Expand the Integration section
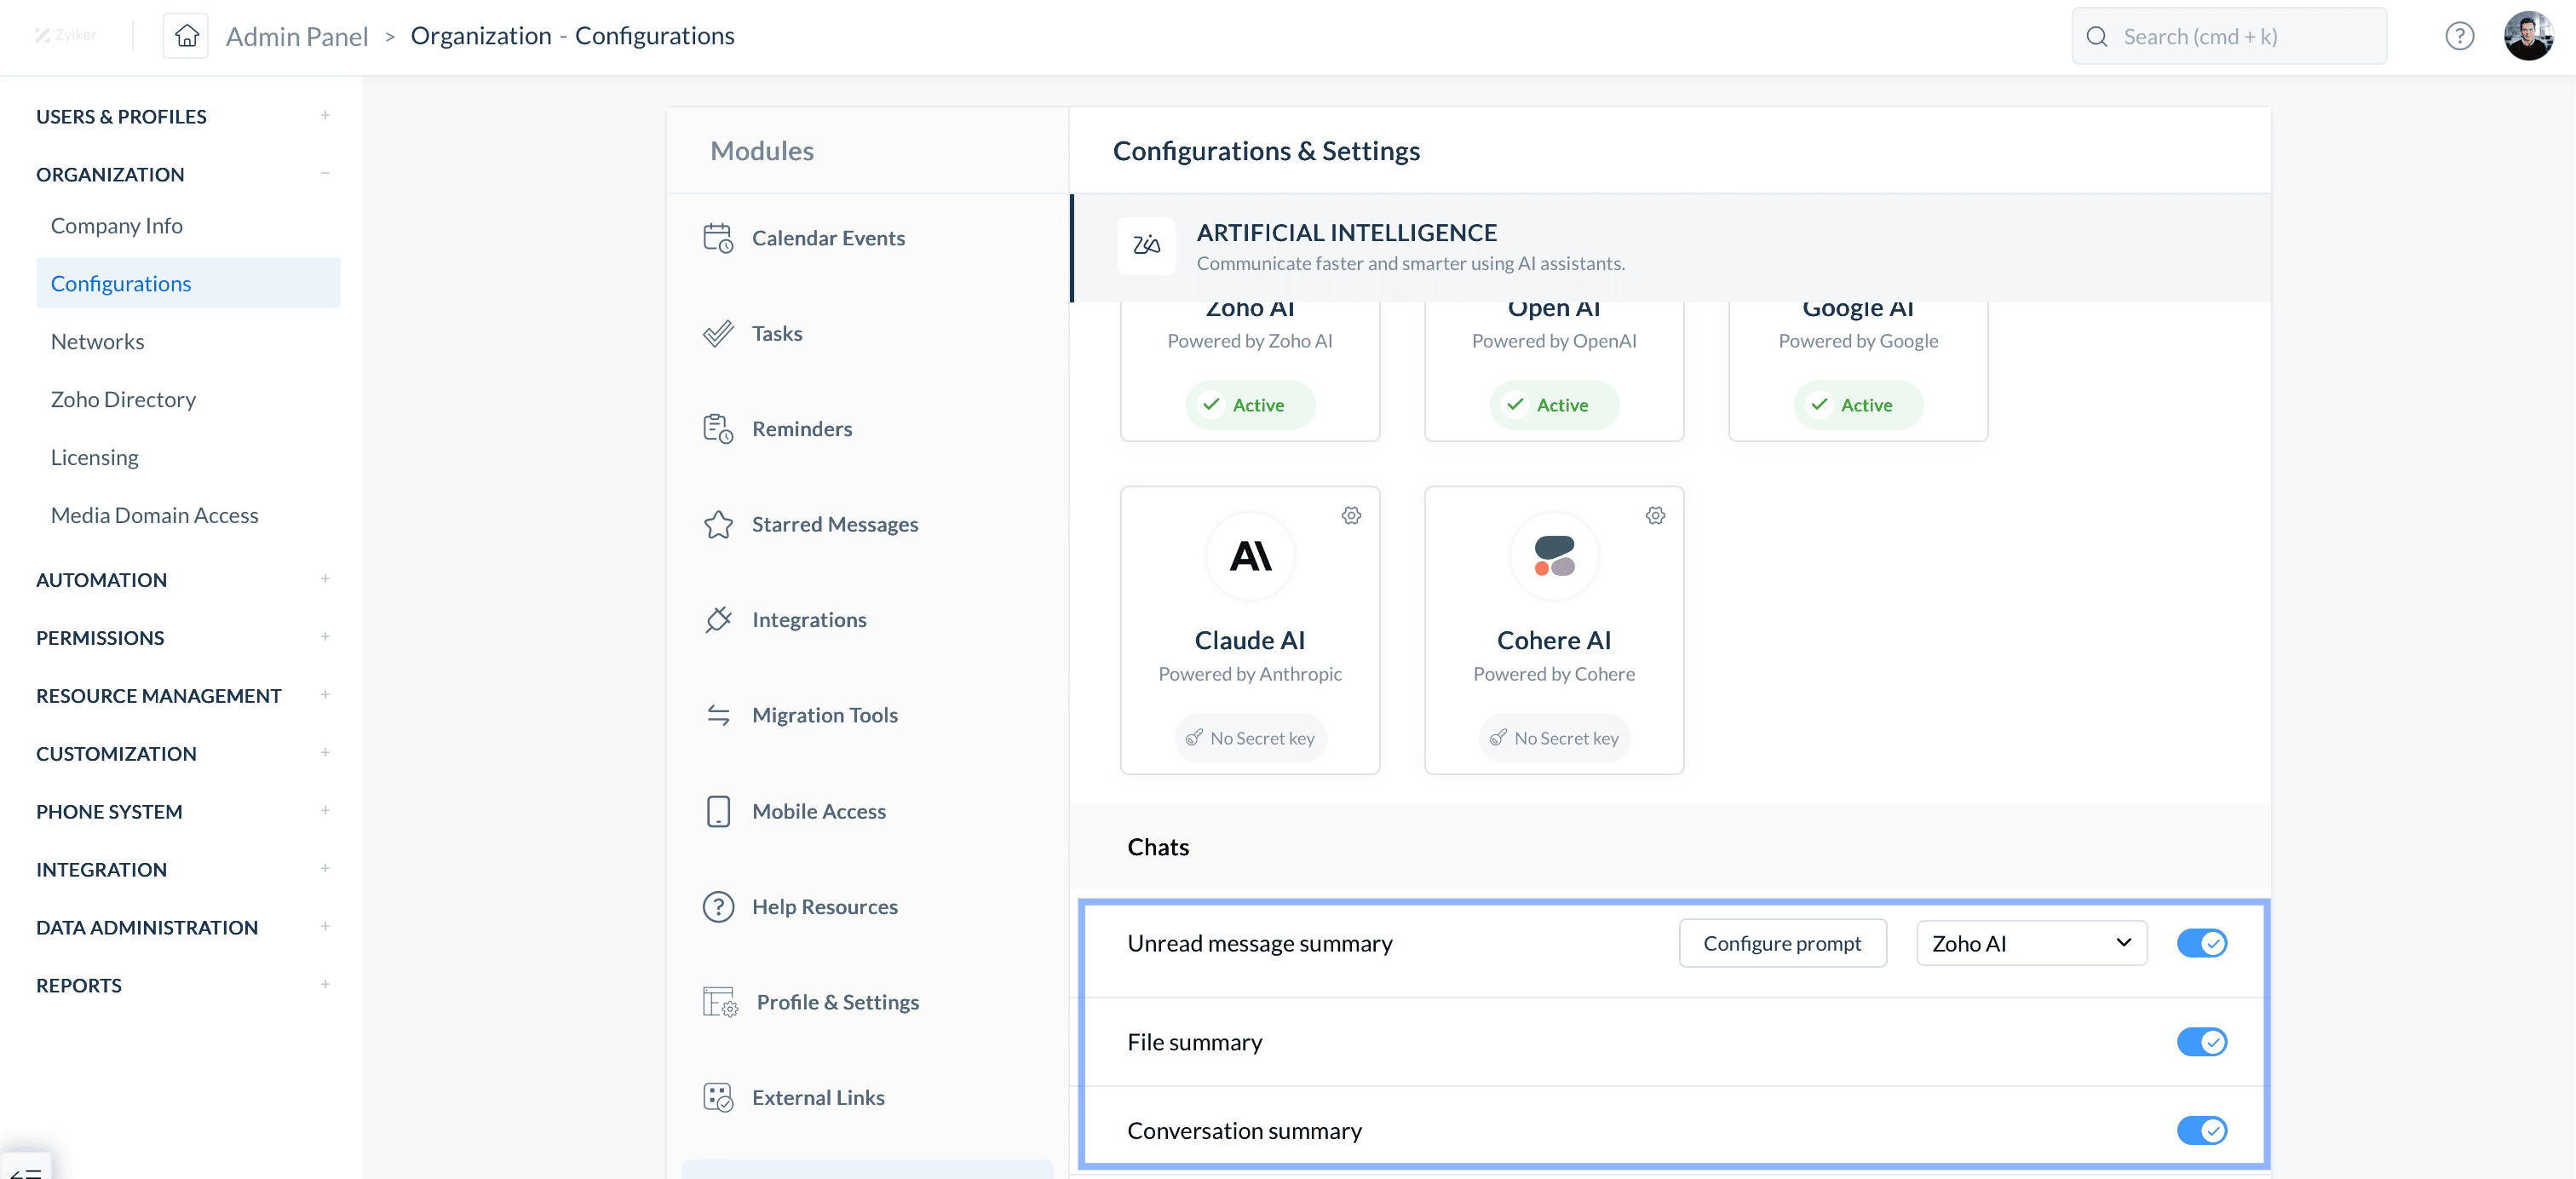Viewport: 2576px width, 1179px height. click(325, 869)
